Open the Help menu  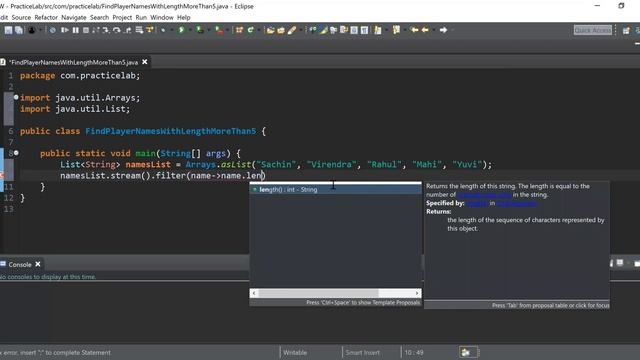183,18
